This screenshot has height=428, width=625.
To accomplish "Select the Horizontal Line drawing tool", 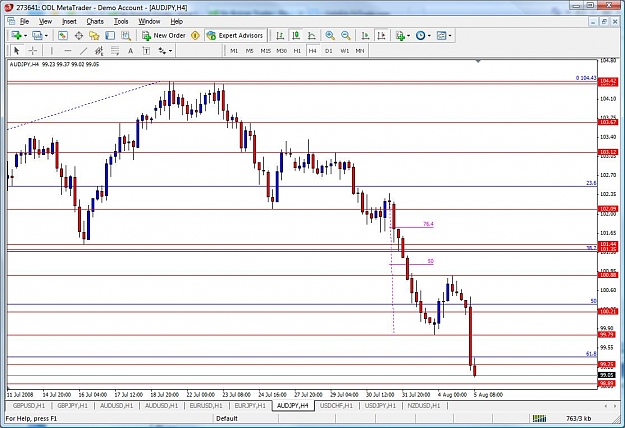I will [67, 51].
